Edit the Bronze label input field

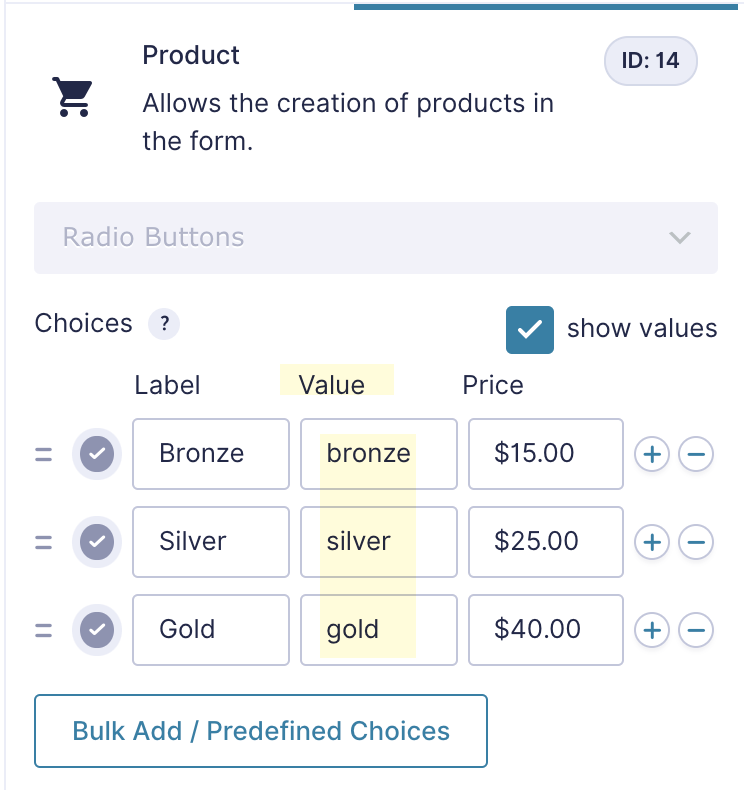(x=211, y=454)
